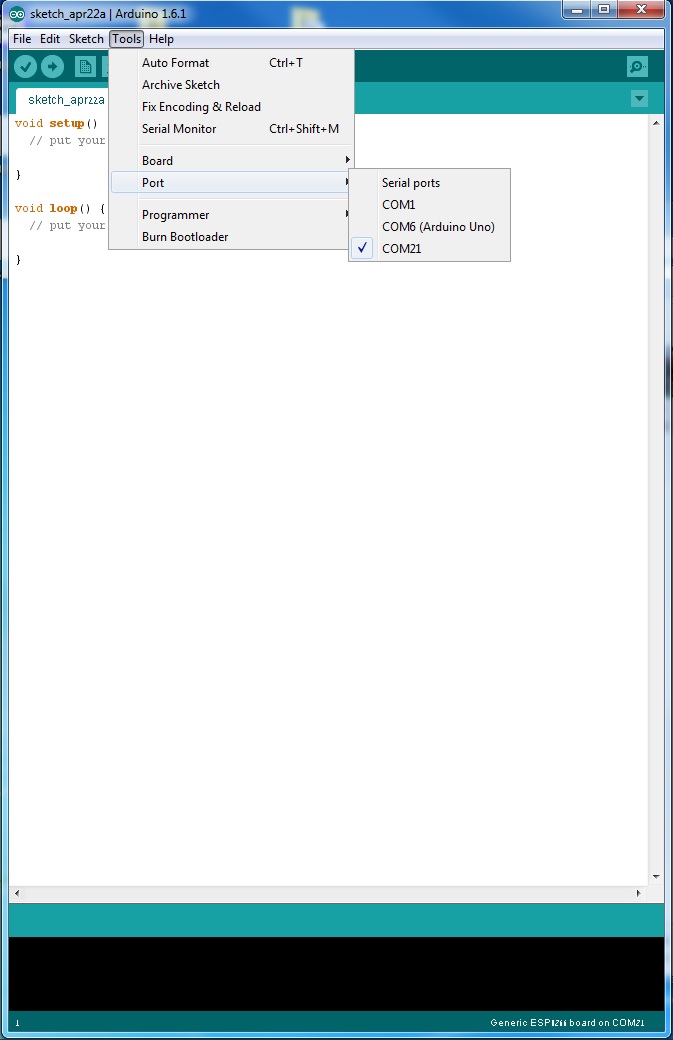
Task: Select Fix Encoding & Reload
Action: coord(231,107)
